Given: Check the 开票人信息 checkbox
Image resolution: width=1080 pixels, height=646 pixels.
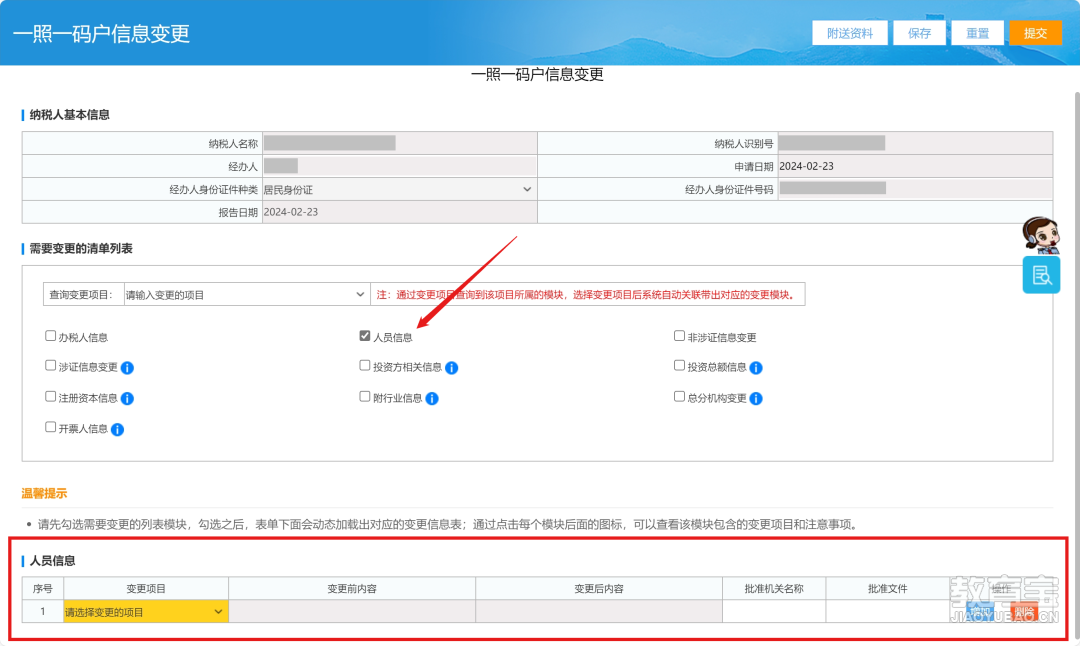Looking at the screenshot, I should [x=50, y=427].
